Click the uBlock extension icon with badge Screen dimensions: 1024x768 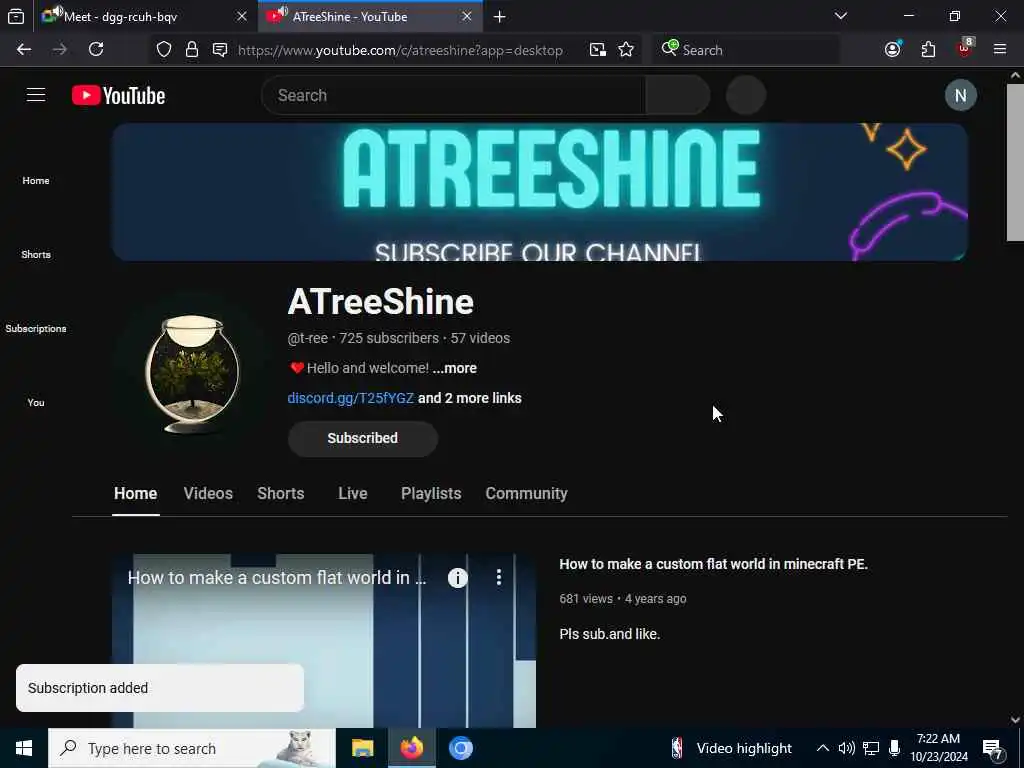965,48
